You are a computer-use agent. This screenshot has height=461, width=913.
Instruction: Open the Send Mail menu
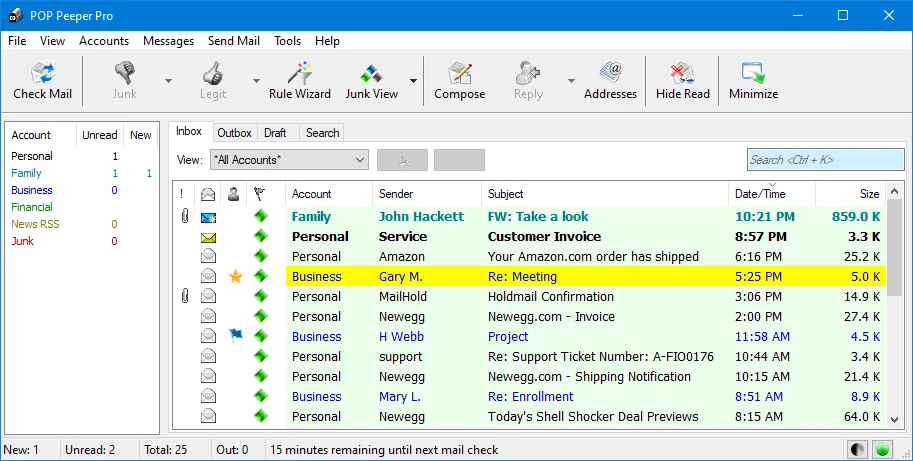pos(233,41)
